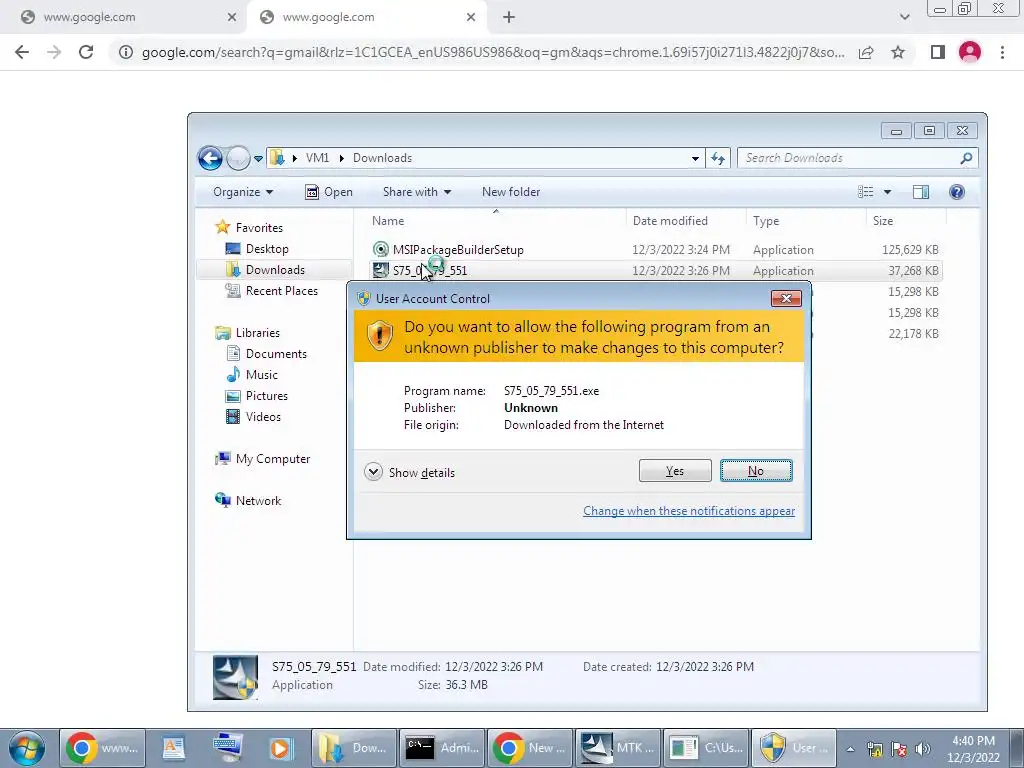Click No in the User Account Control dialog
Image resolution: width=1024 pixels, height=768 pixels.
click(x=756, y=471)
